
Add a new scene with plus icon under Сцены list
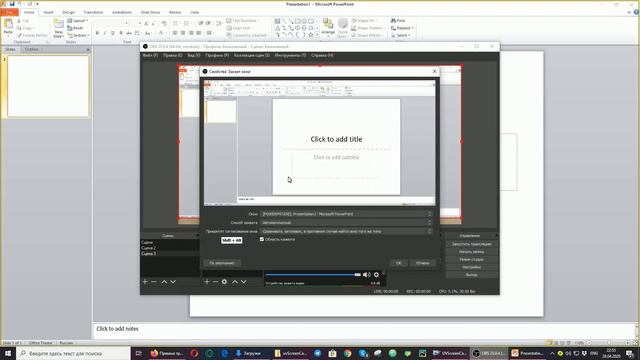click(145, 282)
